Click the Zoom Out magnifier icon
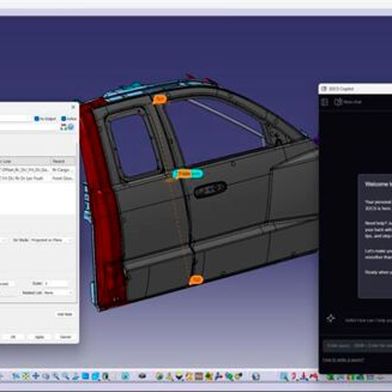The image size is (392, 392). [x=66, y=376]
